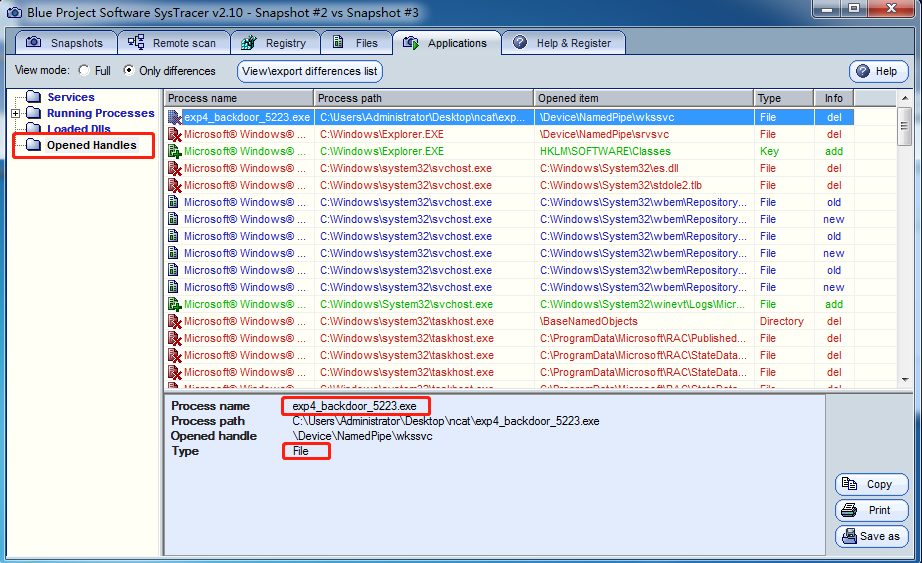Click deleted icon on \Device\NamedPipe\srvsvc row
This screenshot has height=563, width=922.
[175, 134]
